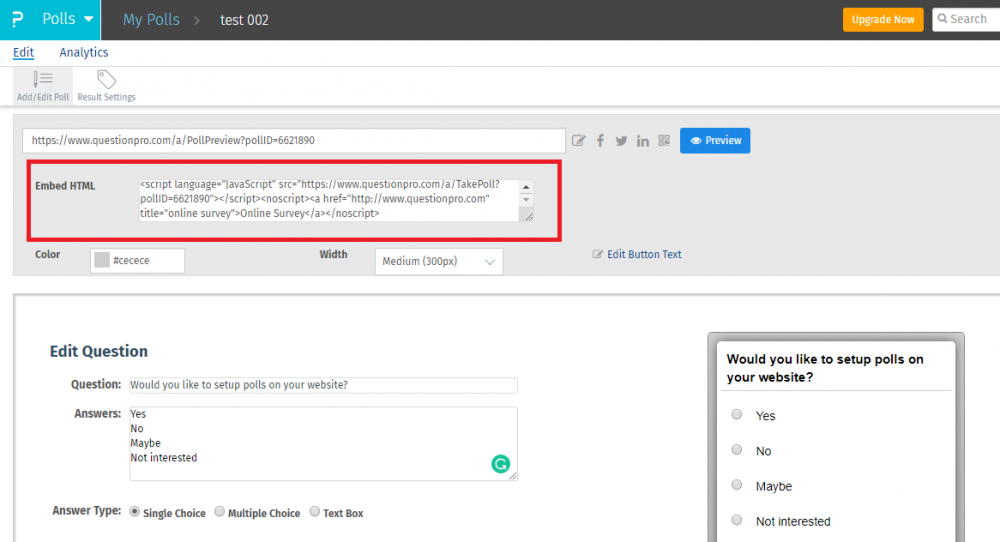Choose Maybe in the poll preview
This screenshot has width=1000, height=542.
737,486
